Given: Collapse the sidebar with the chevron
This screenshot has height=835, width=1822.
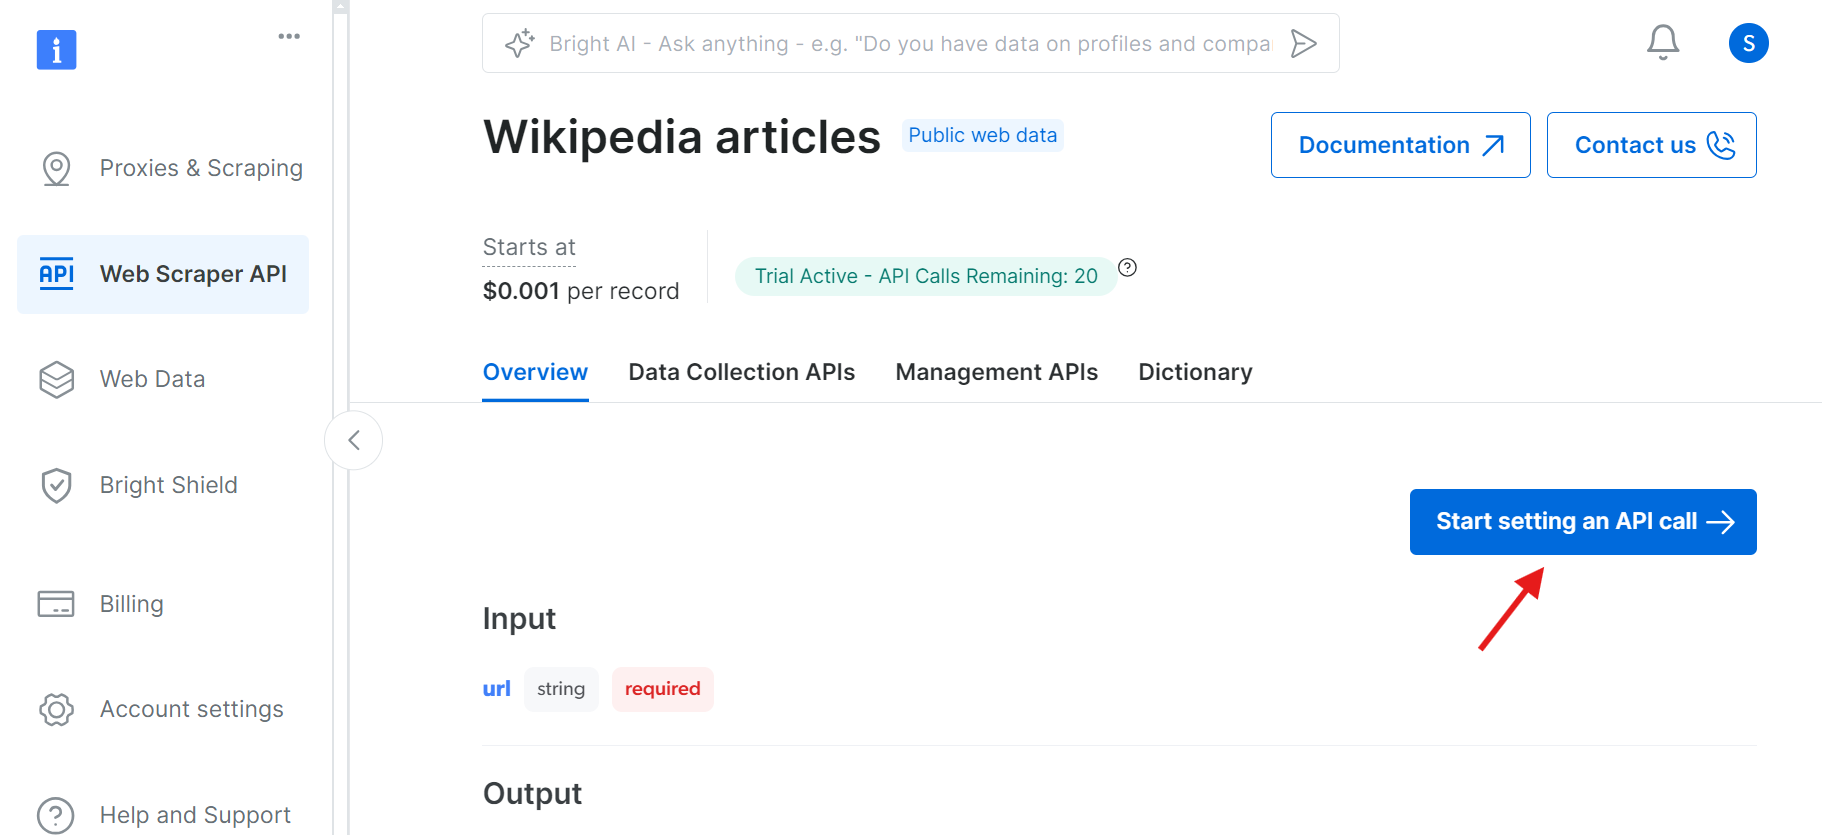Looking at the screenshot, I should [353, 440].
